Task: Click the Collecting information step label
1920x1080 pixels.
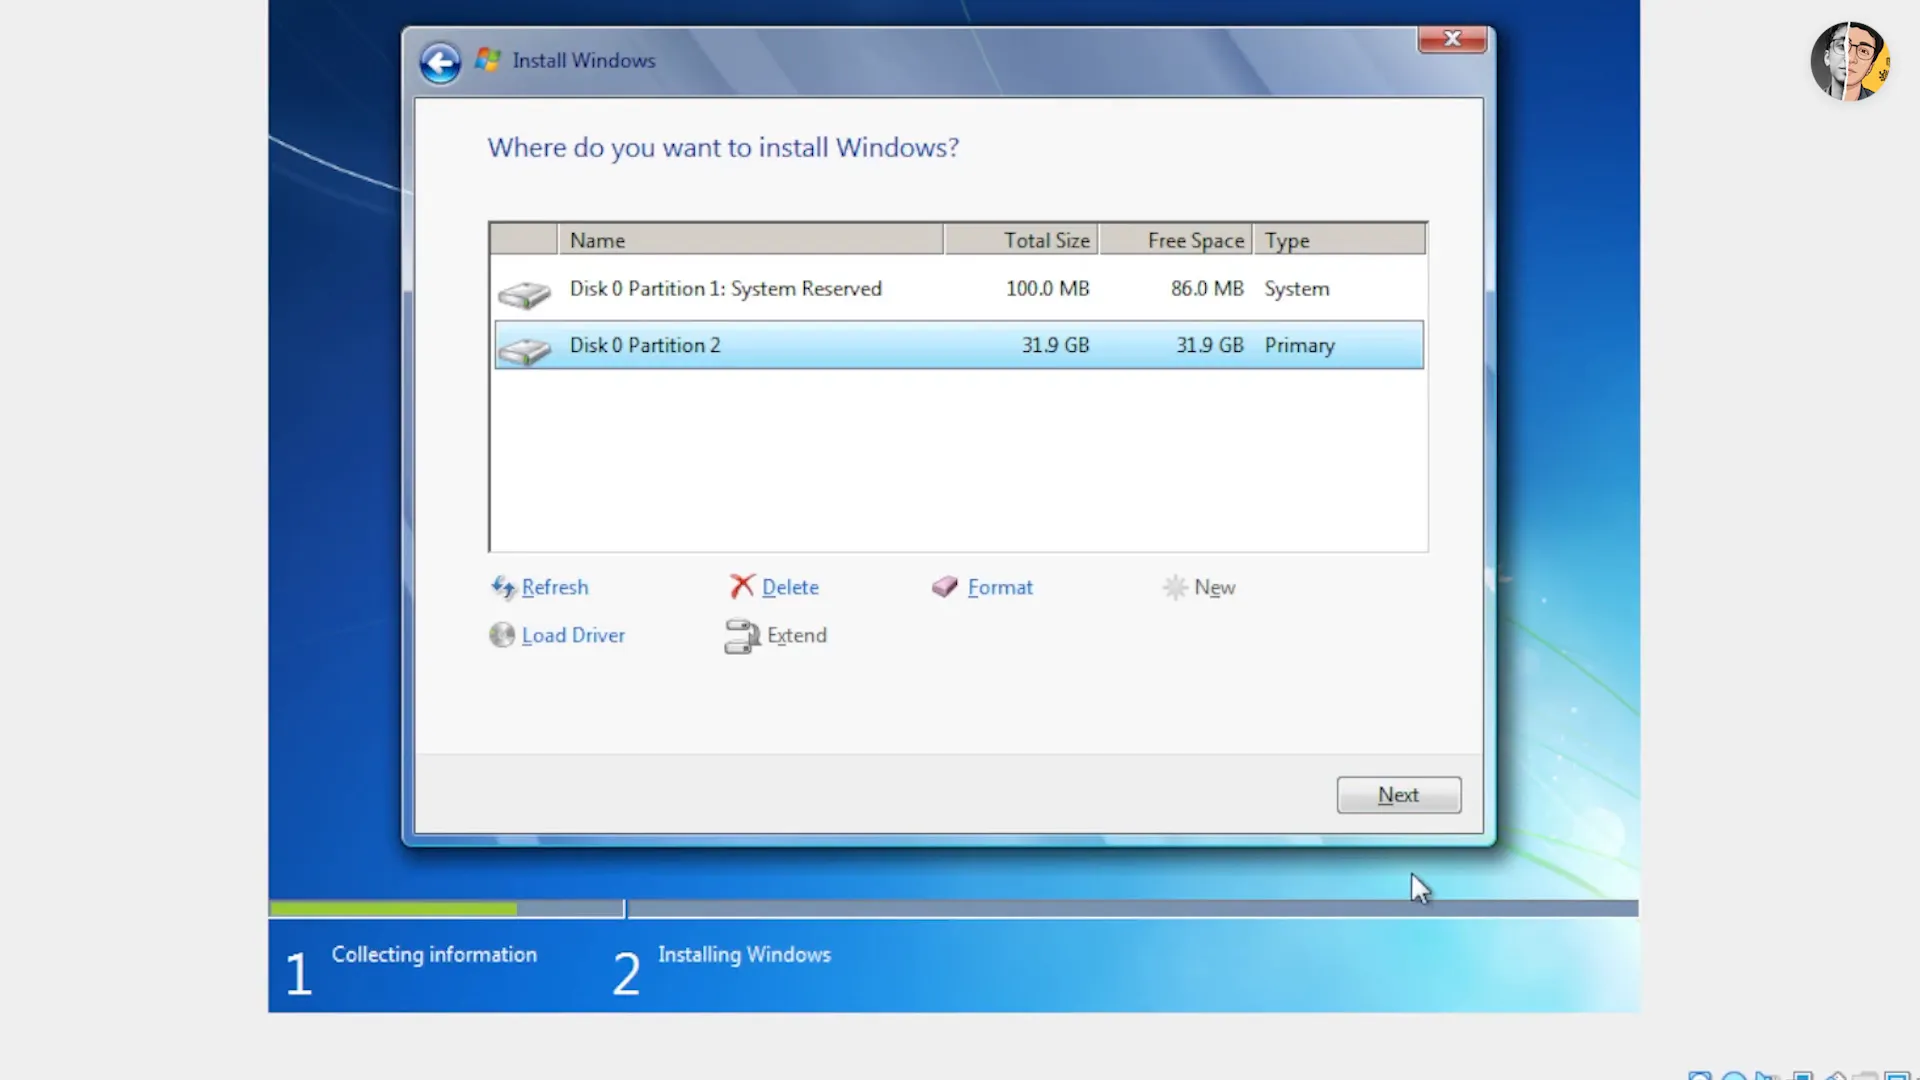Action: tap(434, 955)
